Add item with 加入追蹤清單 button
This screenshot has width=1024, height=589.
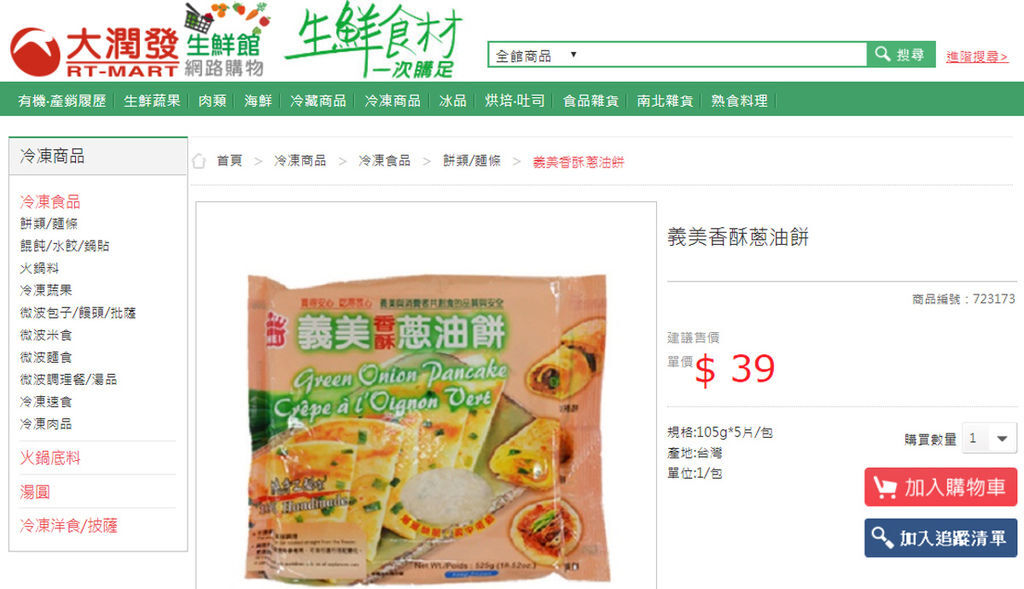coord(940,538)
